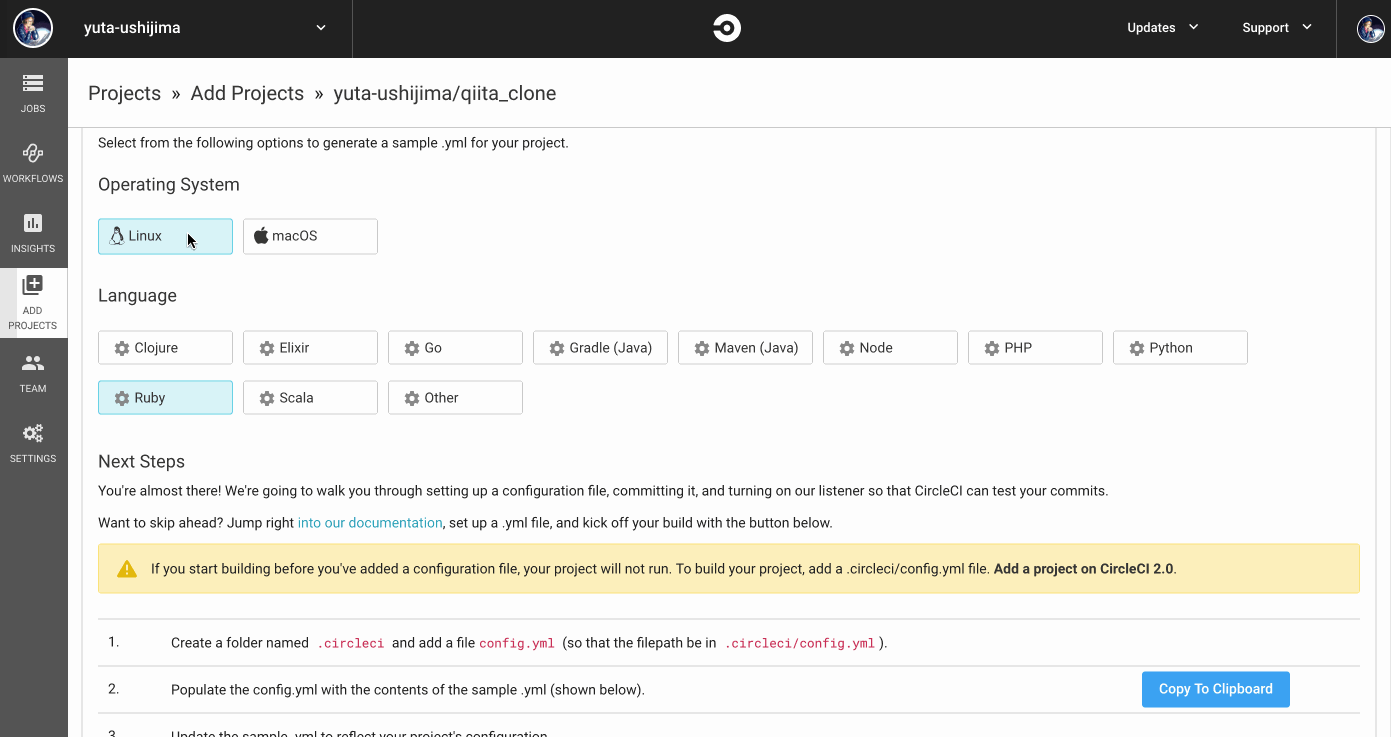Select Ruby as the language

[165, 398]
